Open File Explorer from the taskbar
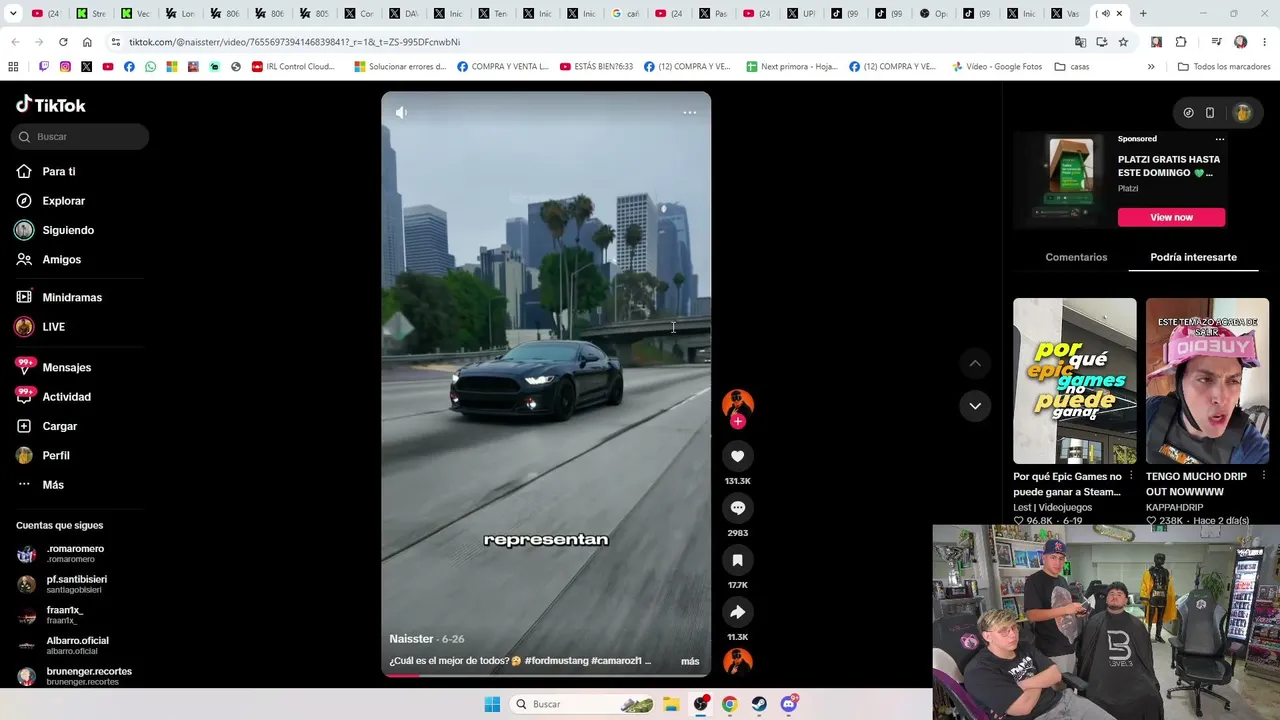This screenshot has width=1280, height=720. tap(671, 704)
